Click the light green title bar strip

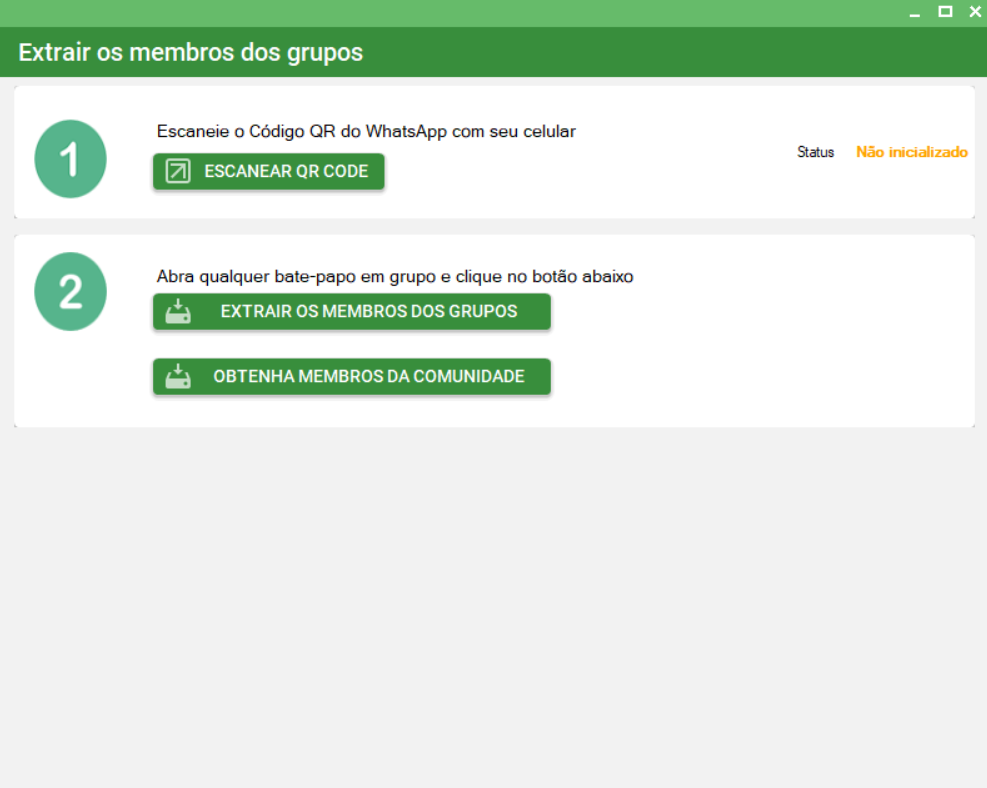click(450, 12)
